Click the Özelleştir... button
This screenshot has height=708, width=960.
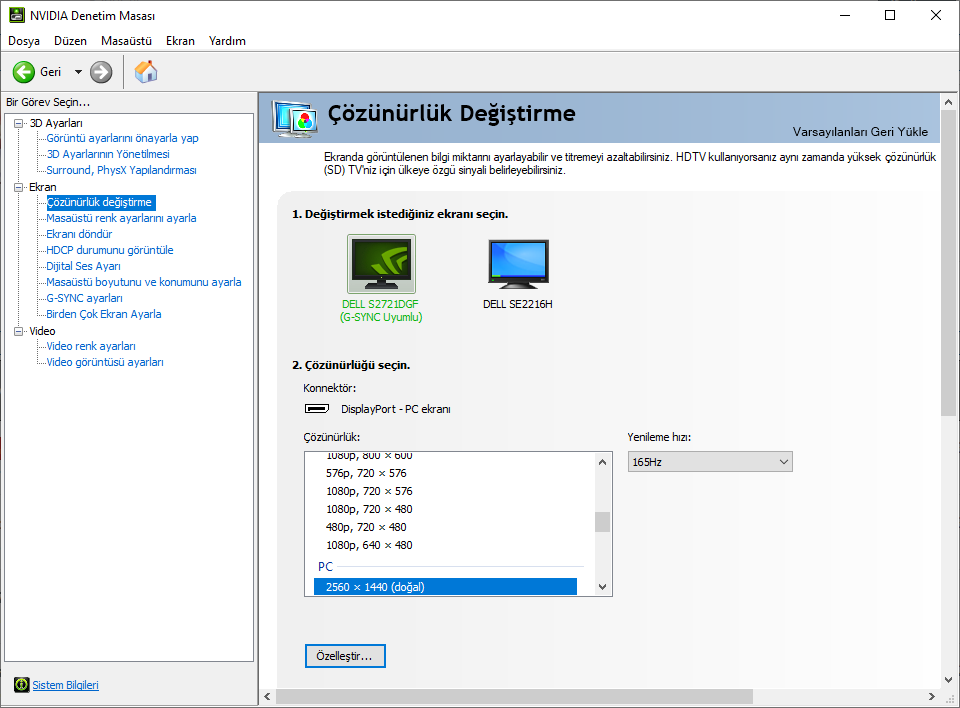click(345, 656)
